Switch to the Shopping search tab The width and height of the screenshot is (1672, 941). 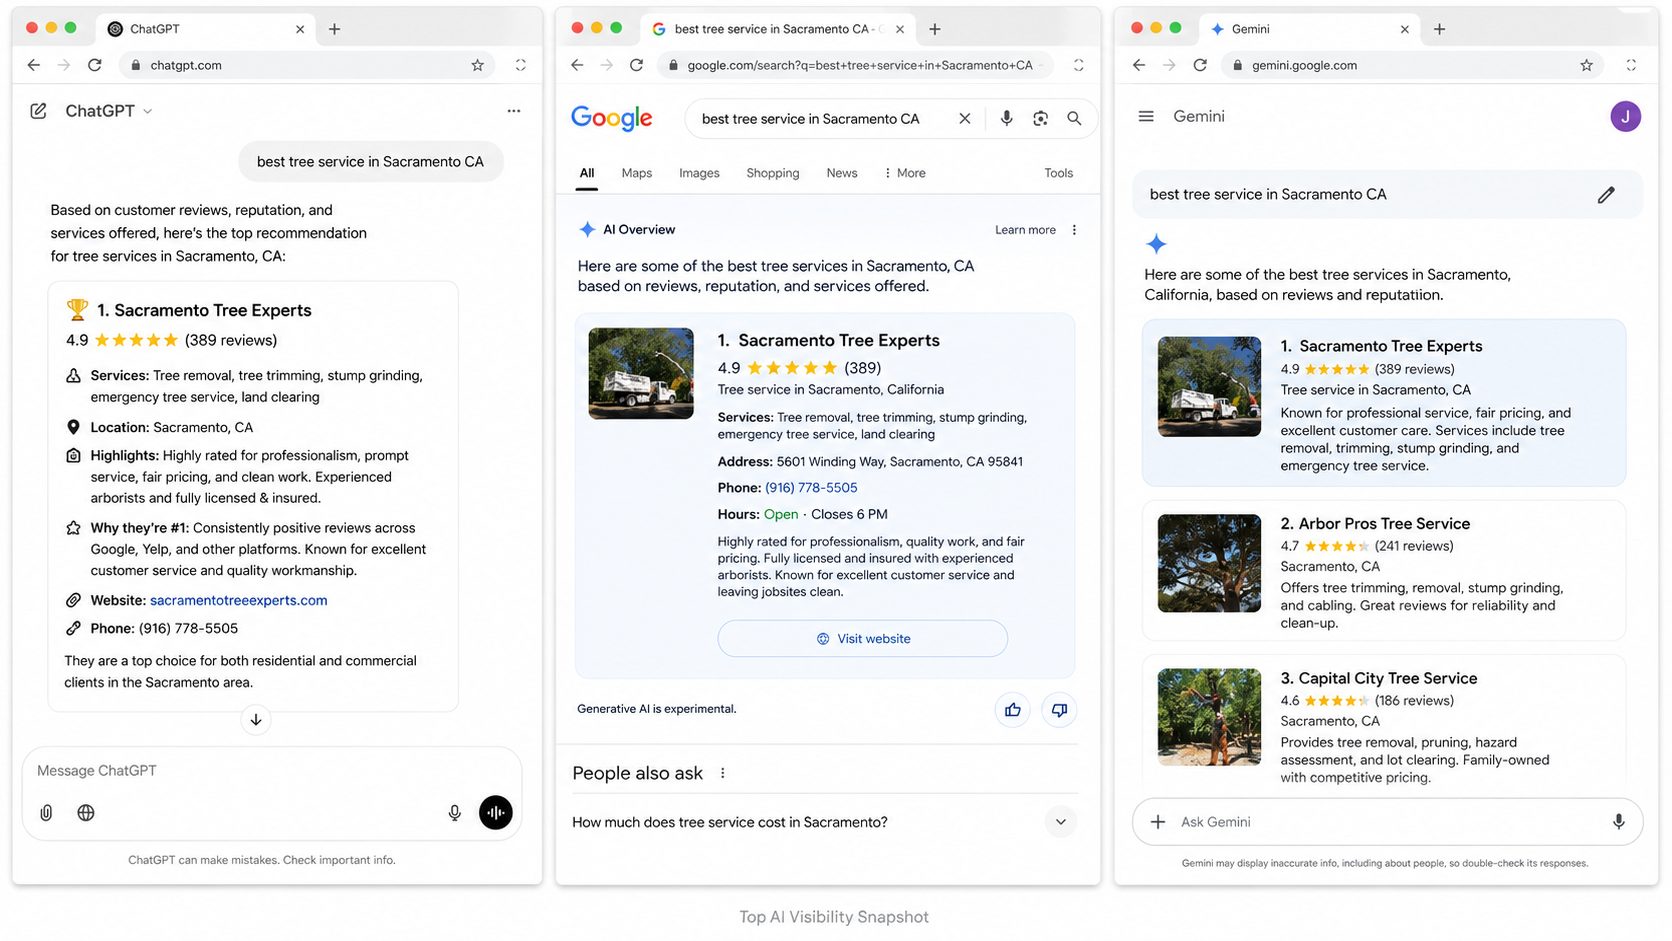[773, 173]
